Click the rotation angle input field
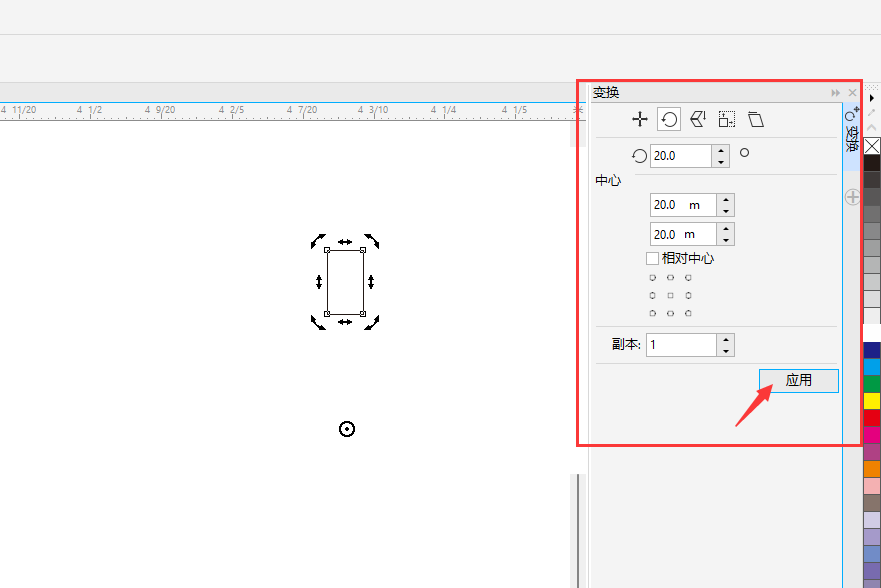 (681, 156)
